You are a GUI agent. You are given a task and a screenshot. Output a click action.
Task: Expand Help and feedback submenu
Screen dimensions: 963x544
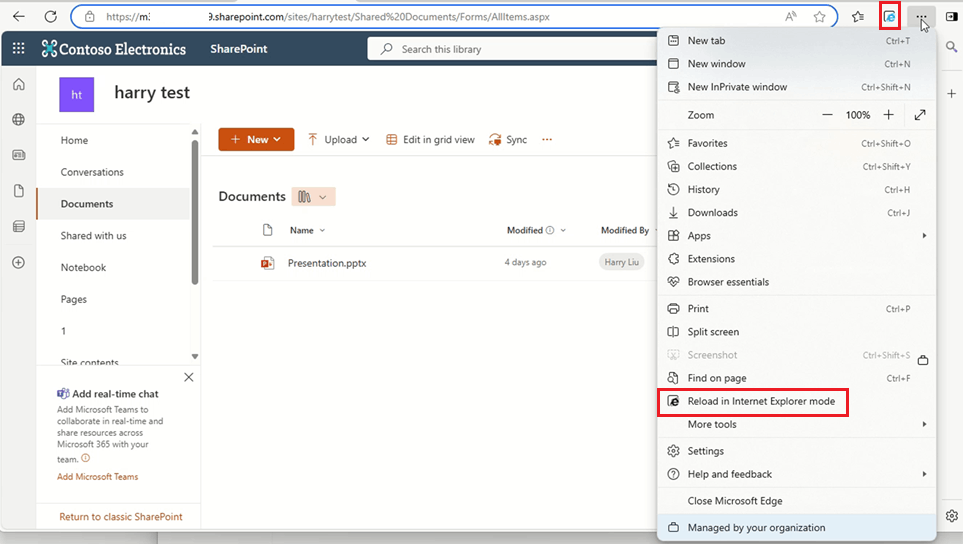point(797,475)
